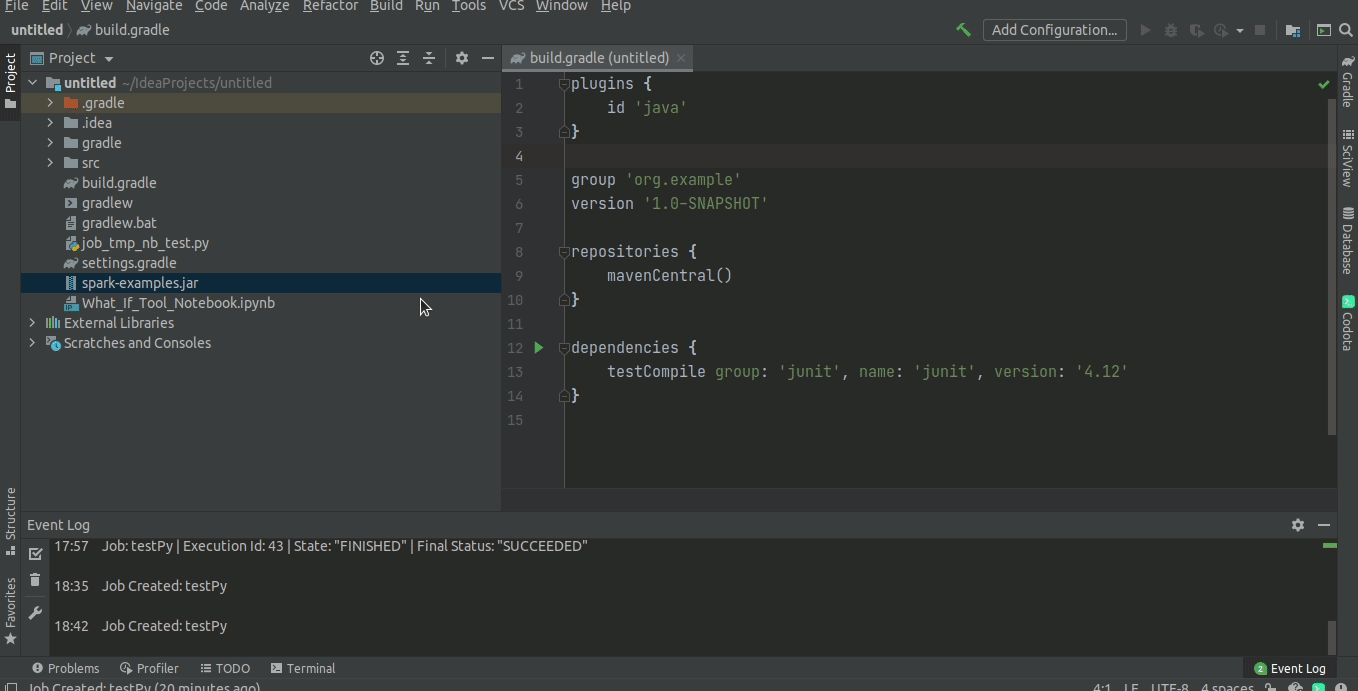Toggle the Structure tool window sidebar

pyautogui.click(x=10, y=521)
